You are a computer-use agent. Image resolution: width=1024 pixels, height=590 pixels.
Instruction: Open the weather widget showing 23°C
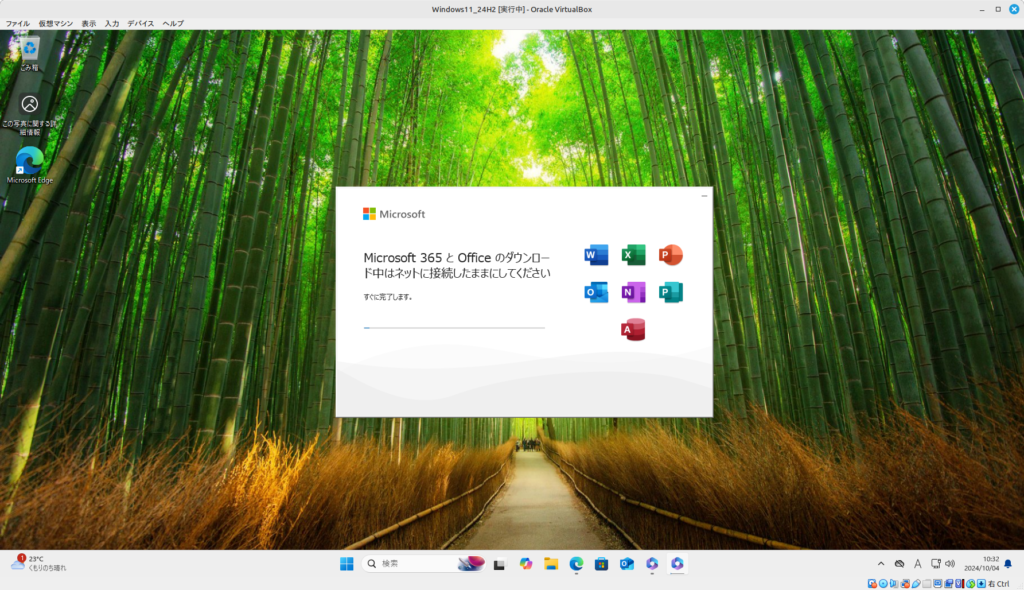click(x=38, y=564)
